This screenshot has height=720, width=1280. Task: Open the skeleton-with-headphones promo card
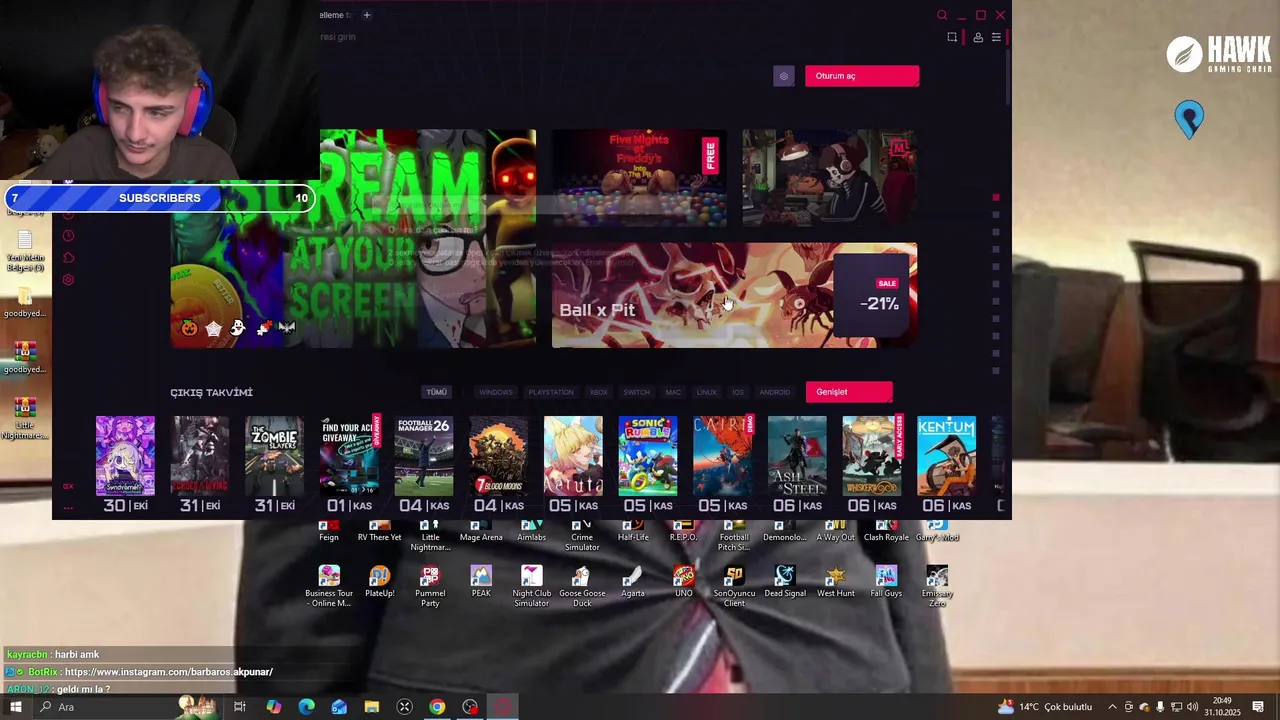pos(829,178)
